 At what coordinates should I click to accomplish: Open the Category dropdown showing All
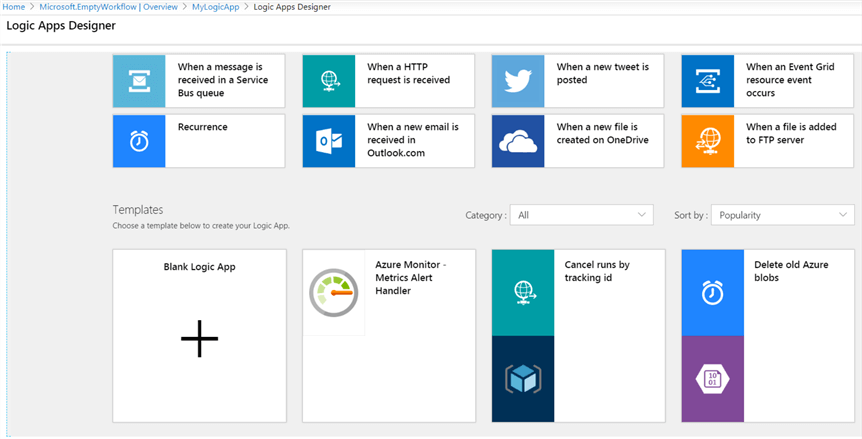pos(581,215)
